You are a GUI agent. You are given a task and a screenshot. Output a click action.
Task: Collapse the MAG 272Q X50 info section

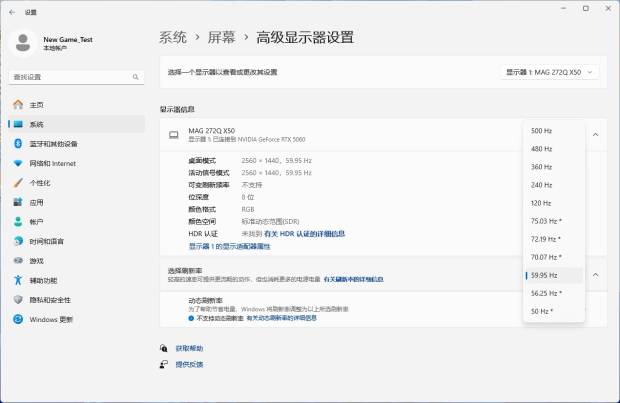(x=595, y=135)
